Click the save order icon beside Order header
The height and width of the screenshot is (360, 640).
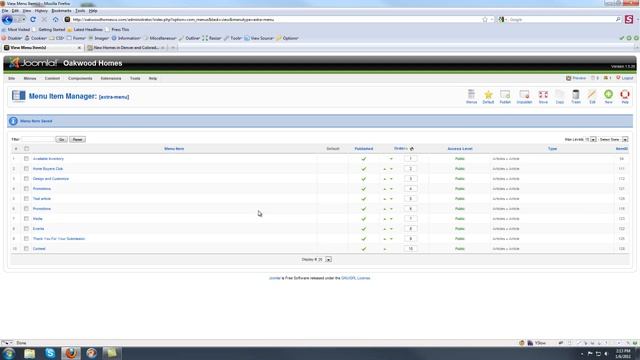(411, 149)
